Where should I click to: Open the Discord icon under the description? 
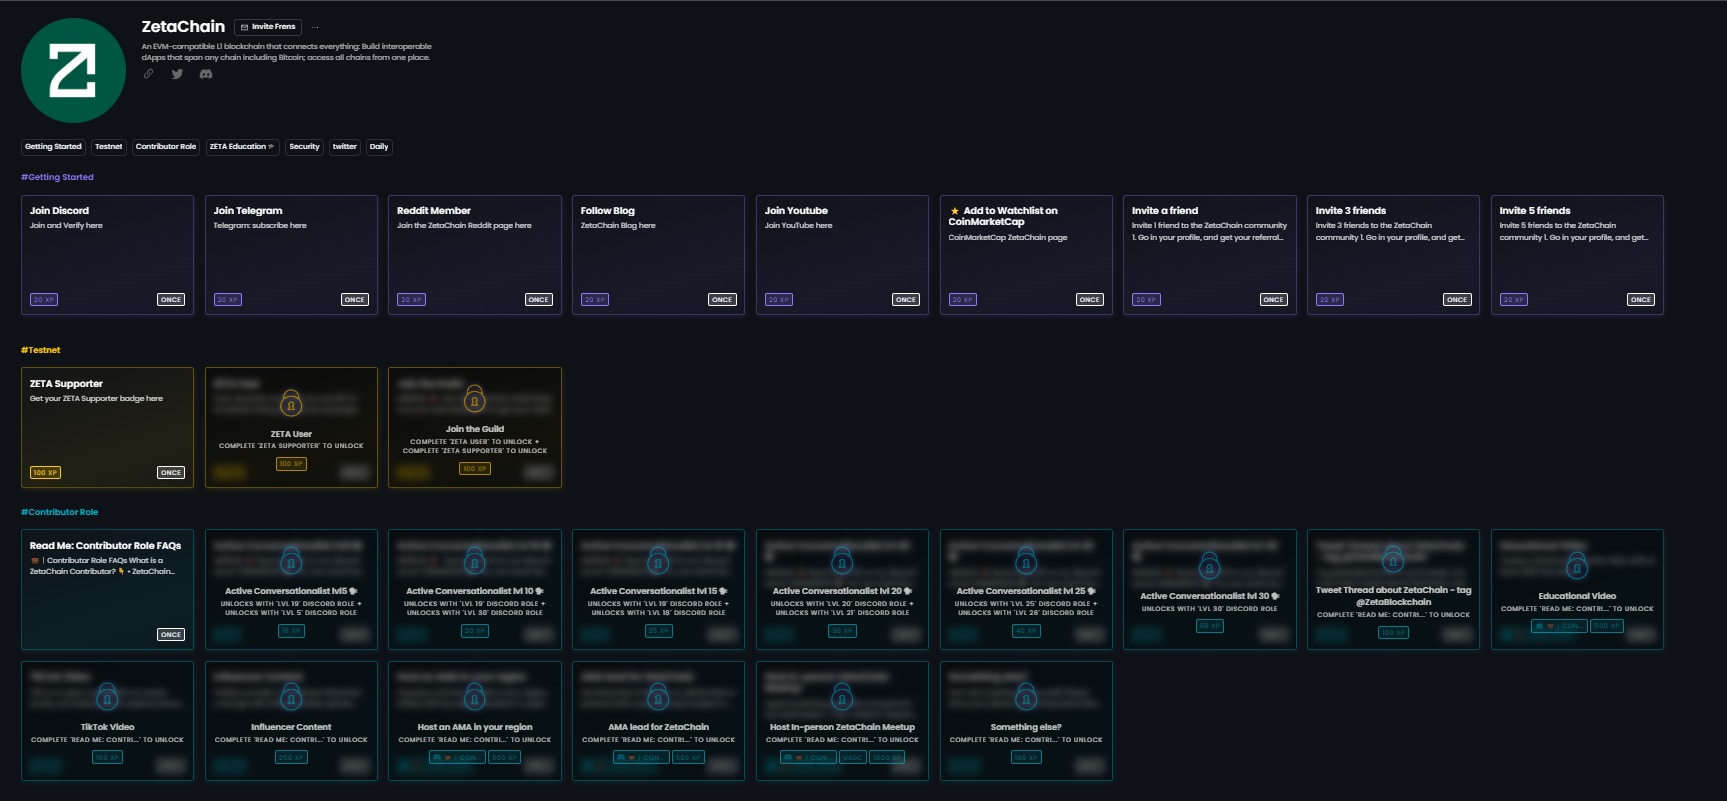pos(206,74)
